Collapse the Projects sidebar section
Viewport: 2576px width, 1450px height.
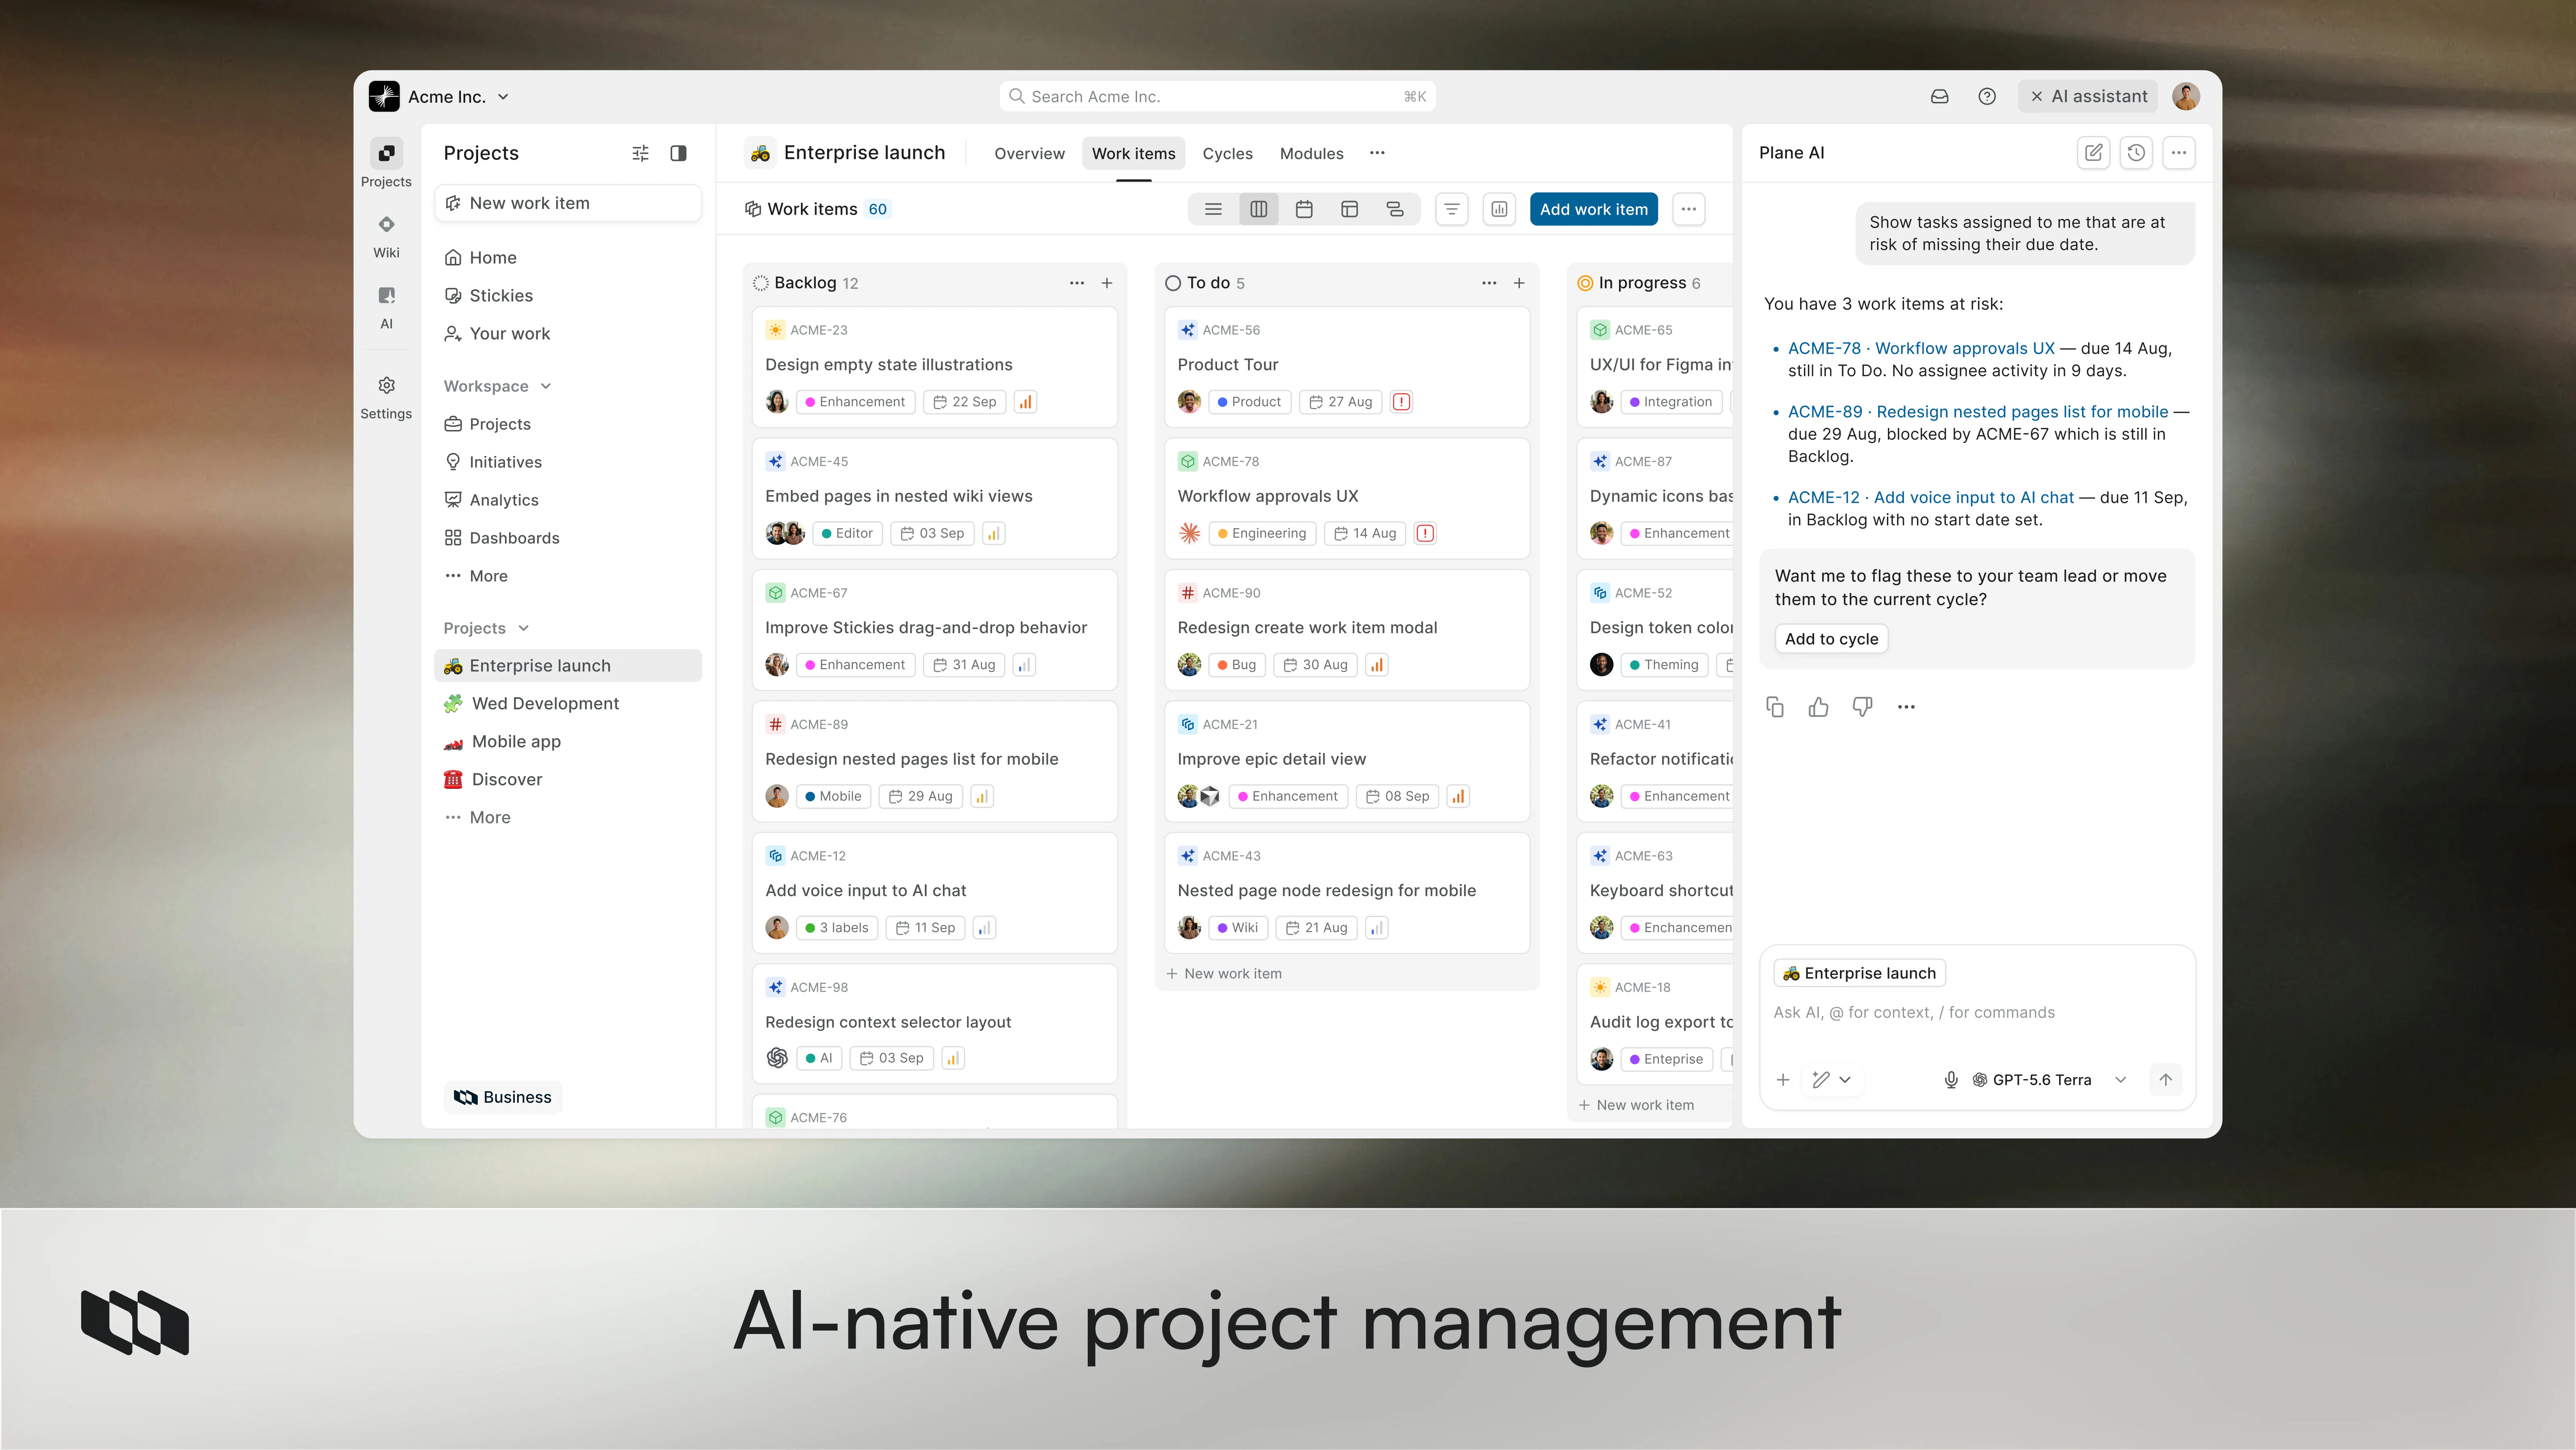pyautogui.click(x=487, y=628)
